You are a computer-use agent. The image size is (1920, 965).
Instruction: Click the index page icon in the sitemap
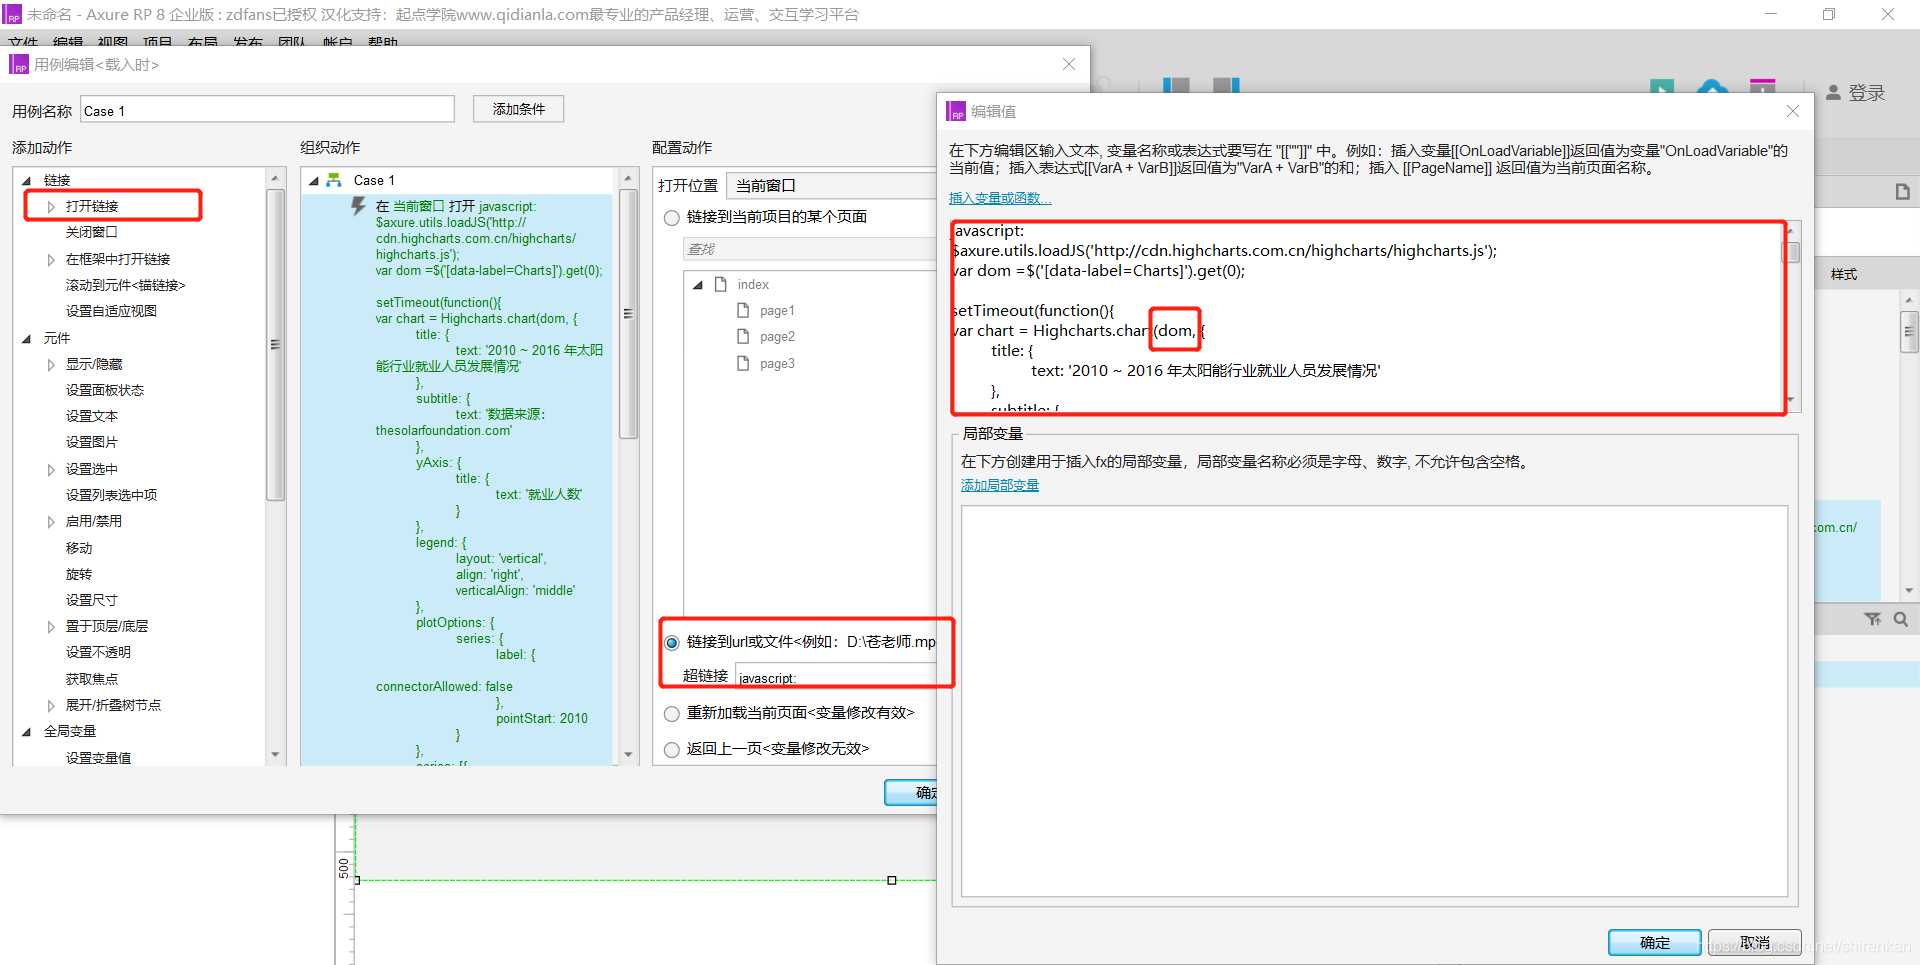point(720,284)
